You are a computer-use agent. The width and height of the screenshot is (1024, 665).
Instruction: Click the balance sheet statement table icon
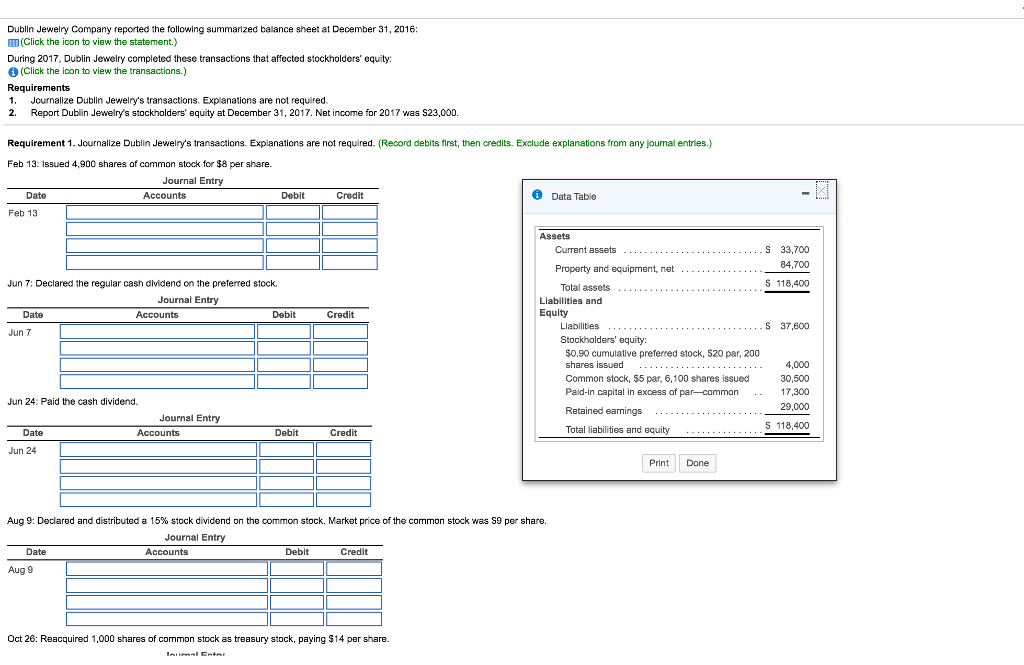[x=12, y=42]
